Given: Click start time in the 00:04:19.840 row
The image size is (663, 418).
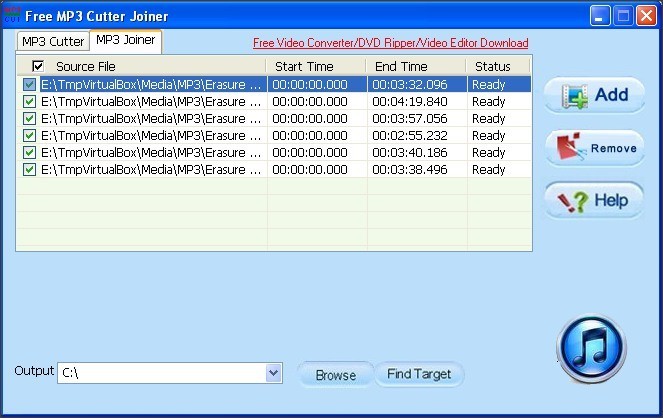Looking at the screenshot, I should pos(310,102).
